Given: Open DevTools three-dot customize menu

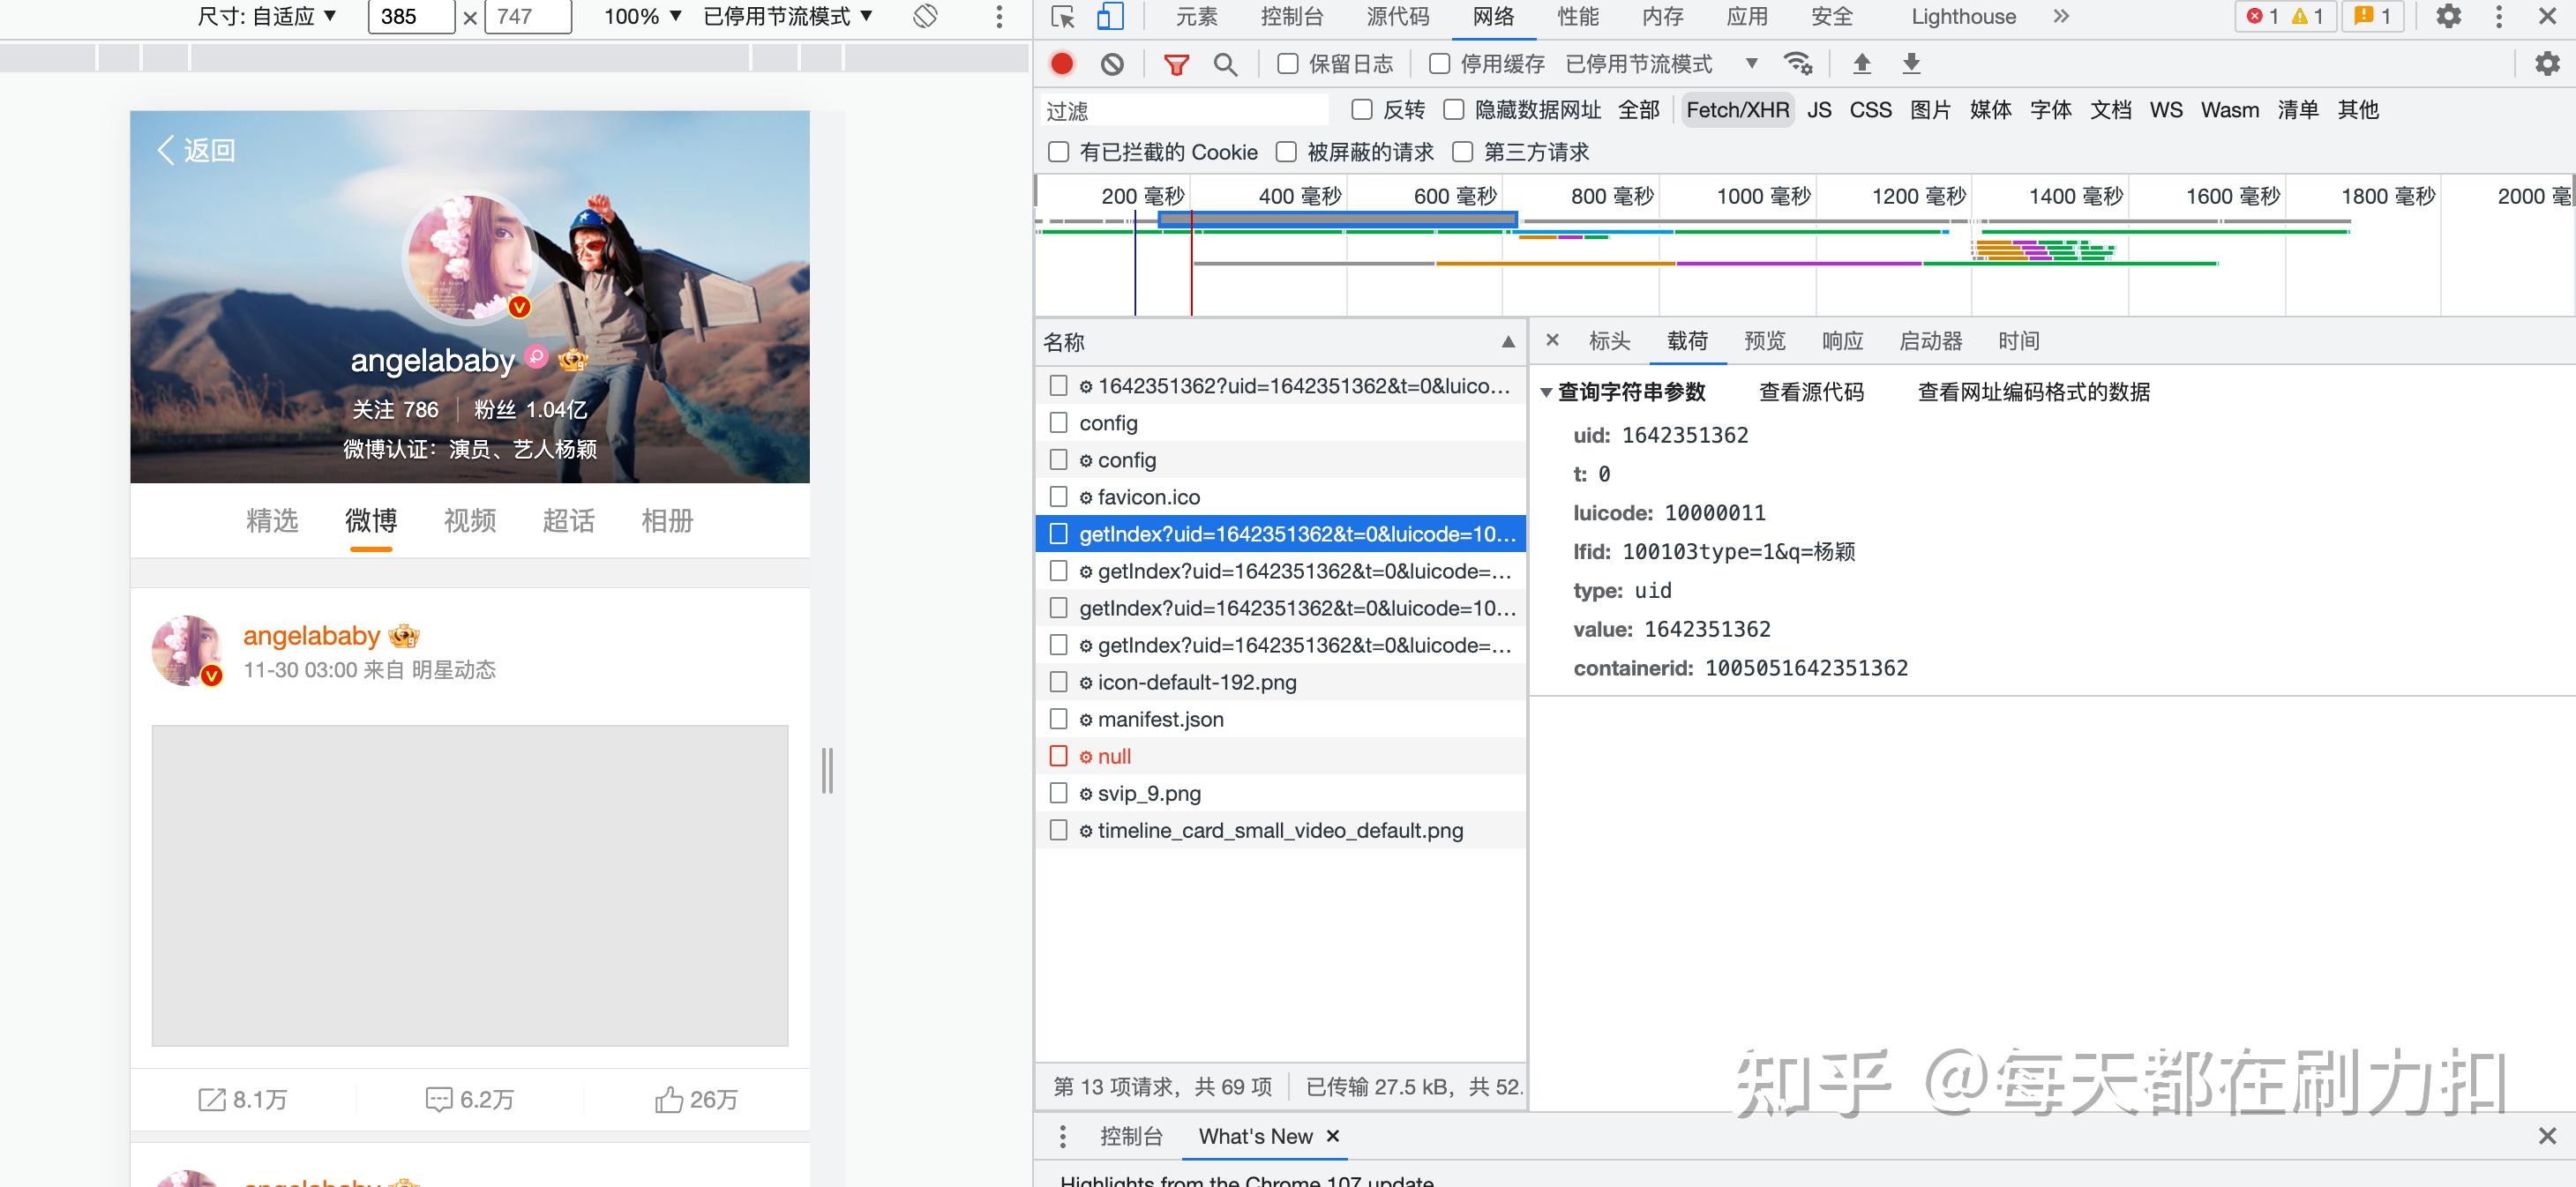Looking at the screenshot, I should pos(2499,16).
